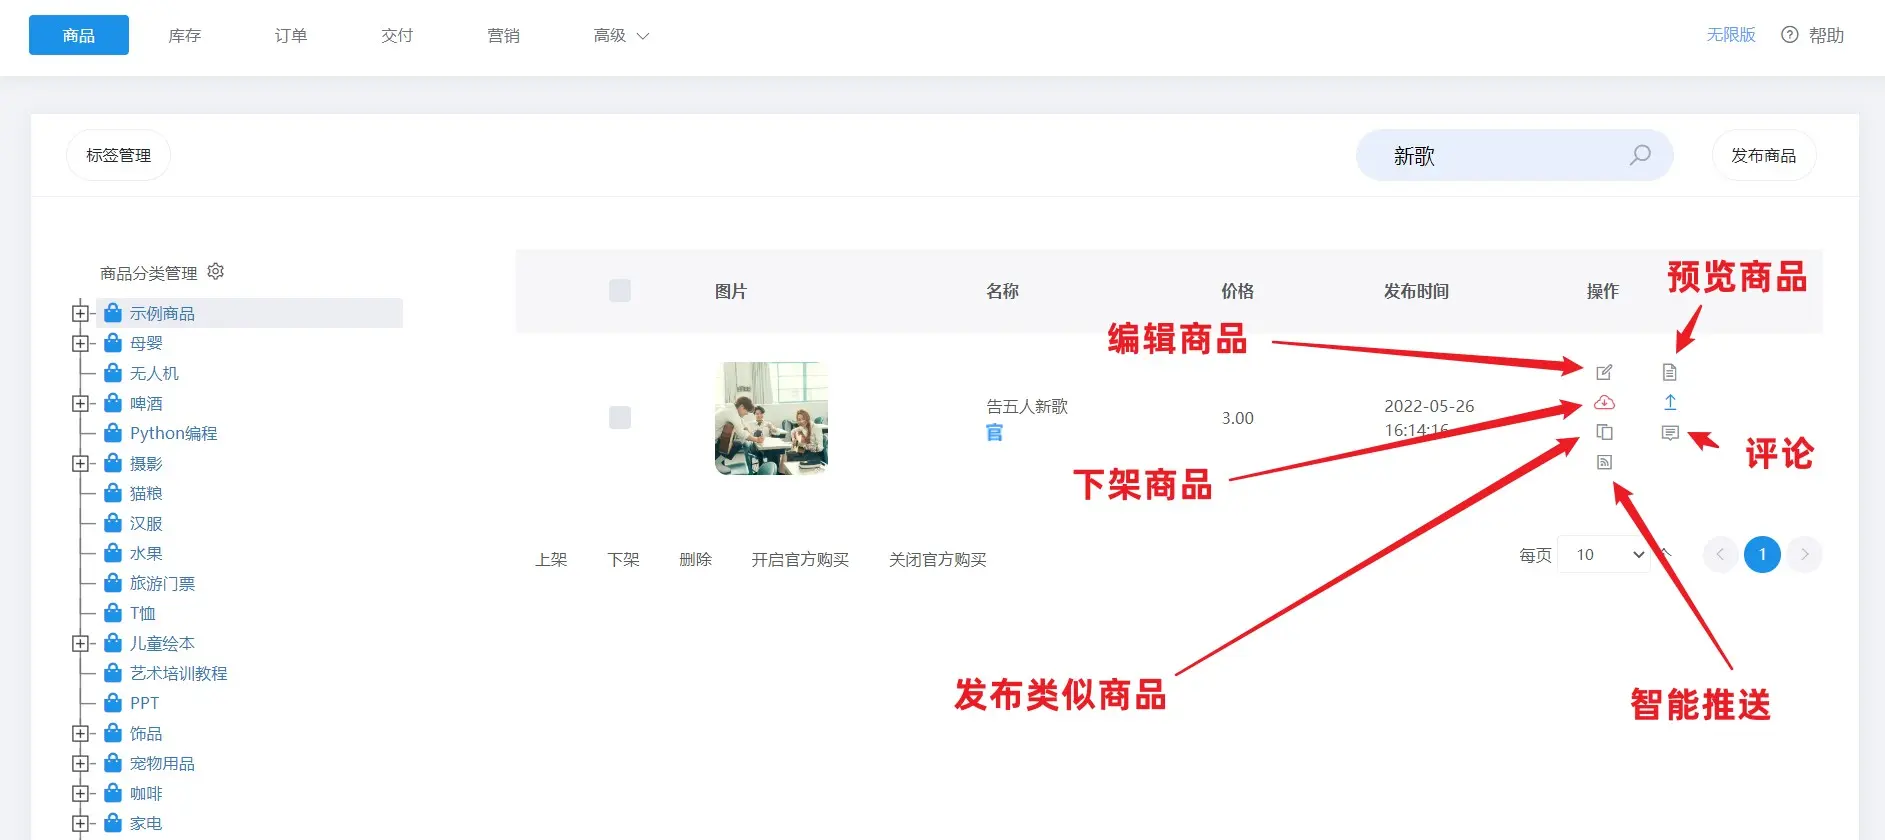1885x840 pixels.
Task: Click the edit product pencil icon
Action: pos(1604,373)
